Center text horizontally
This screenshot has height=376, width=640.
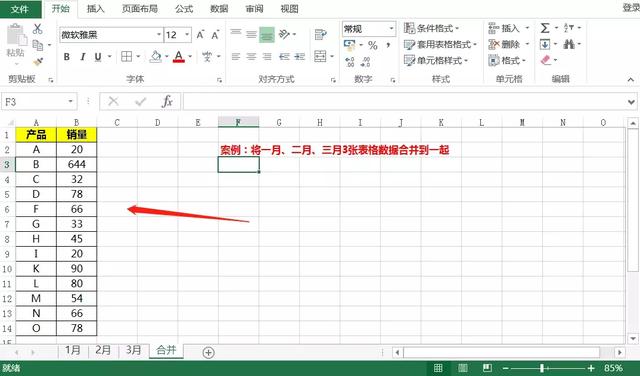click(251, 57)
